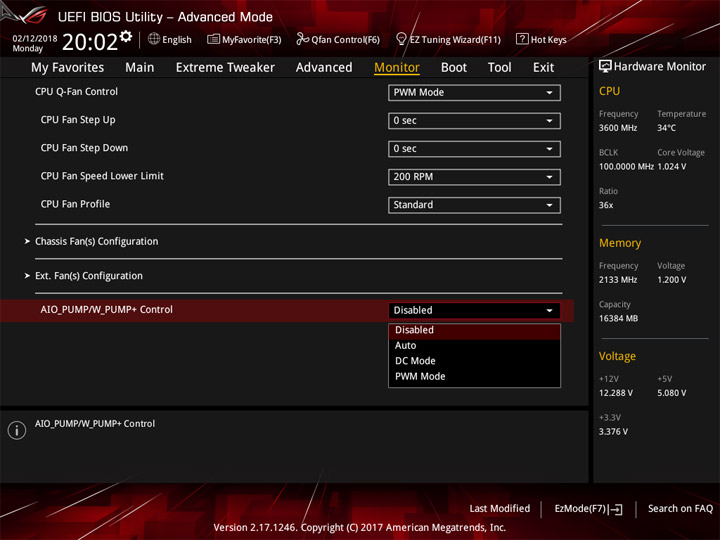Screen dimensions: 720x540
Task: Open the CPU Fan Step Down dropdown
Action: coord(474,149)
